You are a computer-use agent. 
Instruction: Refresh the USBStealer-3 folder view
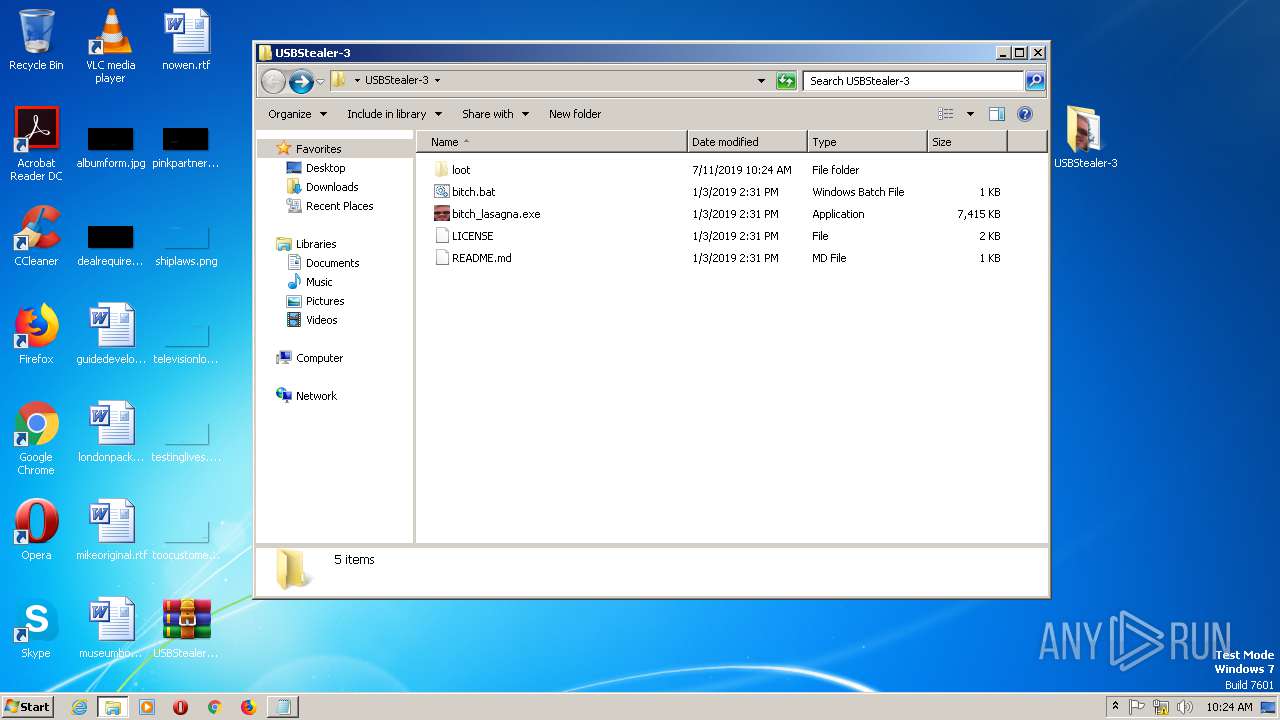[x=786, y=81]
